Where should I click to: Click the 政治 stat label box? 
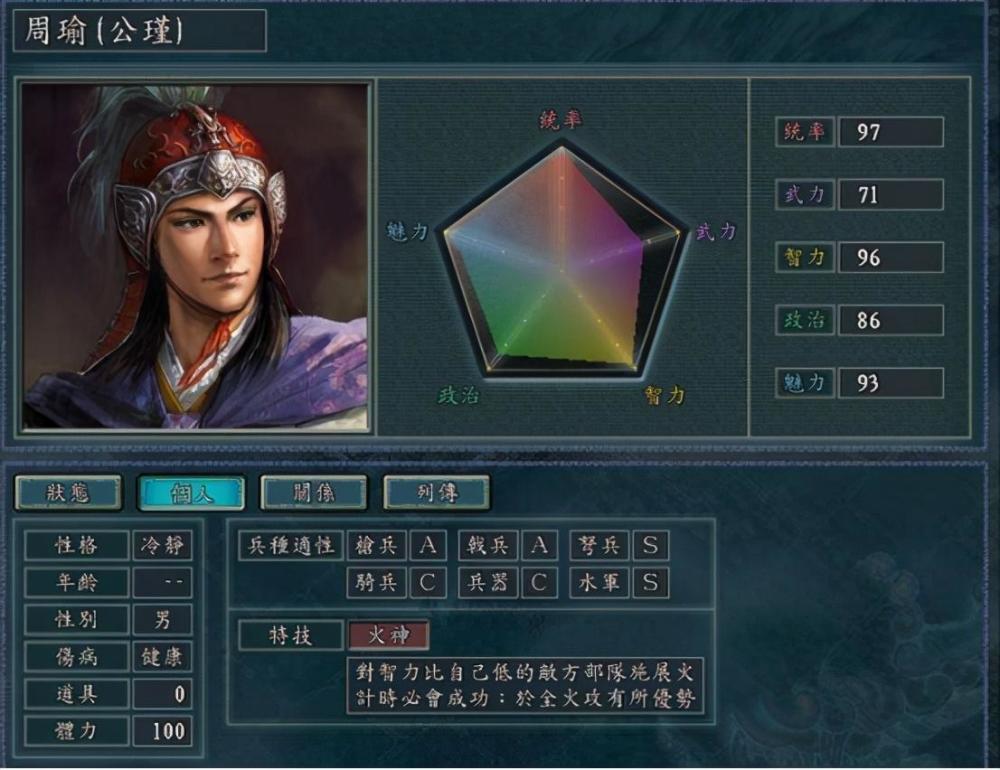point(805,320)
